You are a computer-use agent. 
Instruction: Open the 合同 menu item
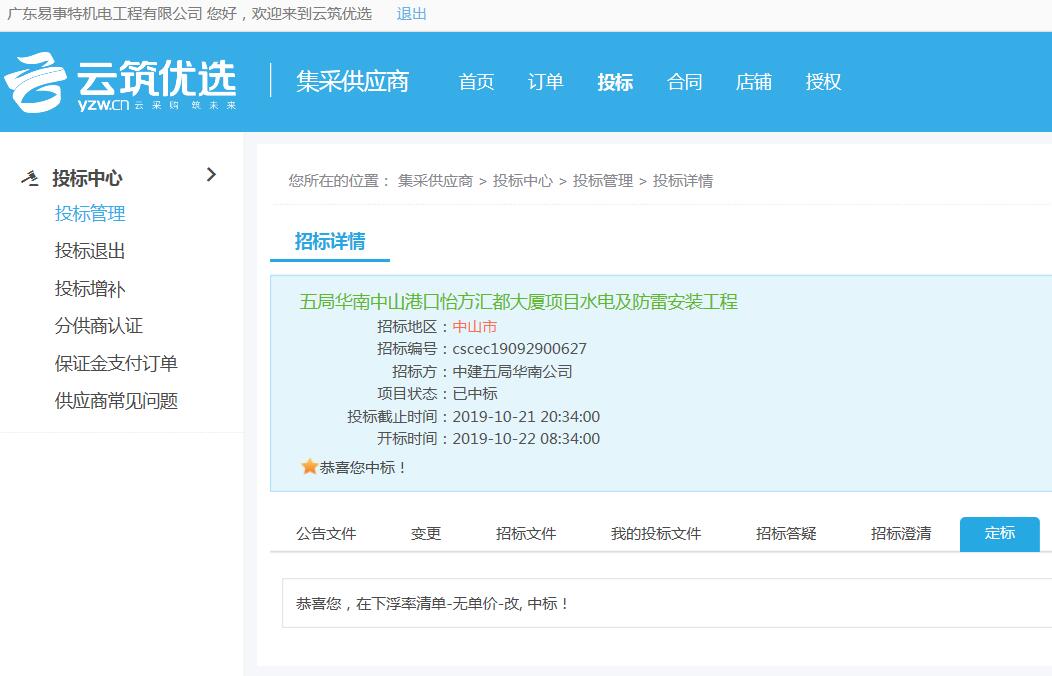(684, 82)
